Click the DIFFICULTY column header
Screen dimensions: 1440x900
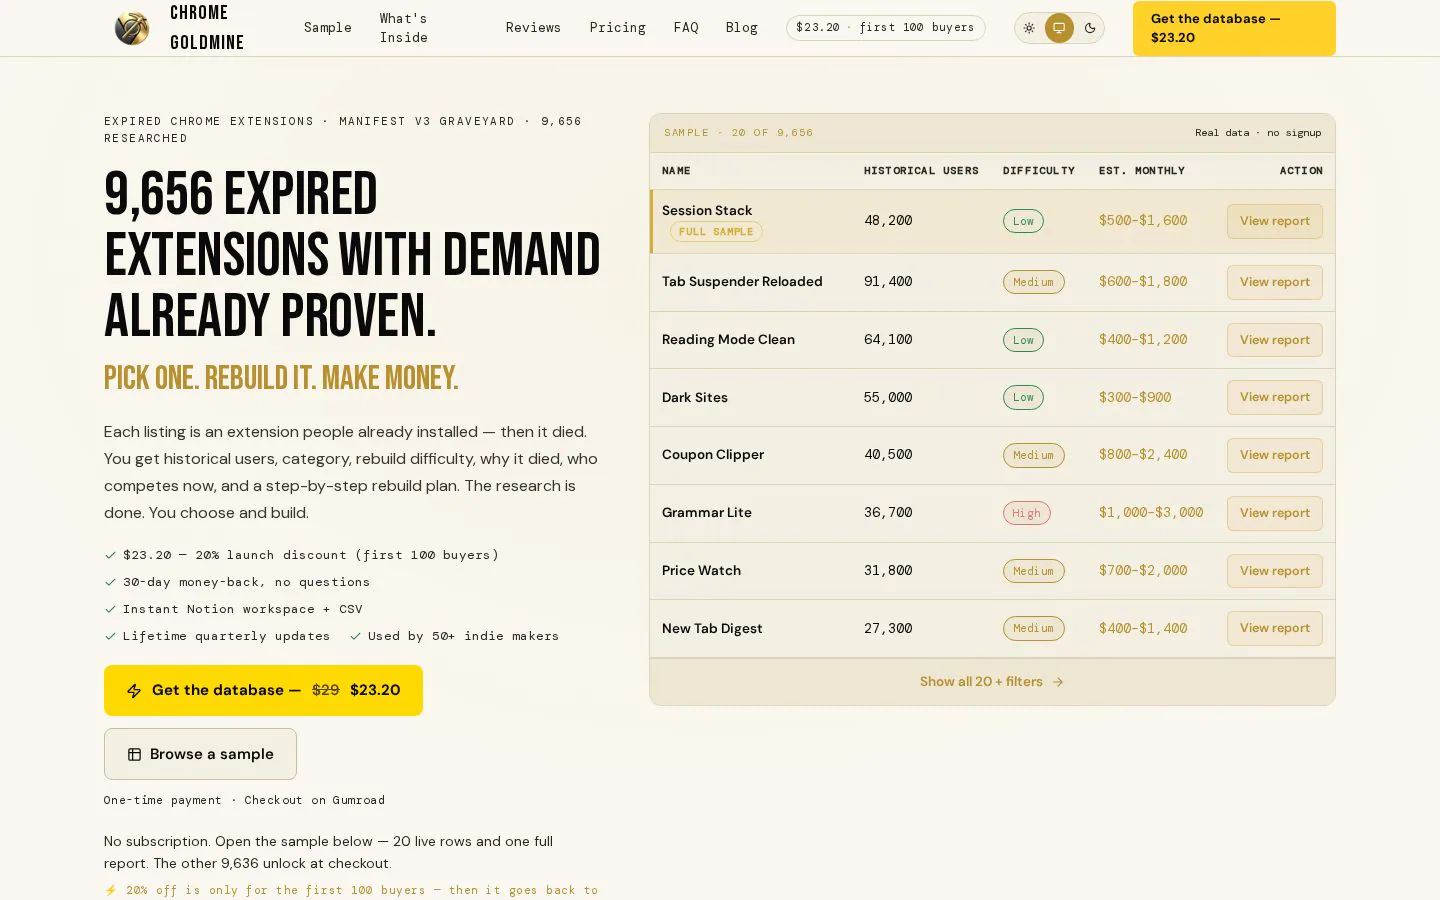point(1039,171)
